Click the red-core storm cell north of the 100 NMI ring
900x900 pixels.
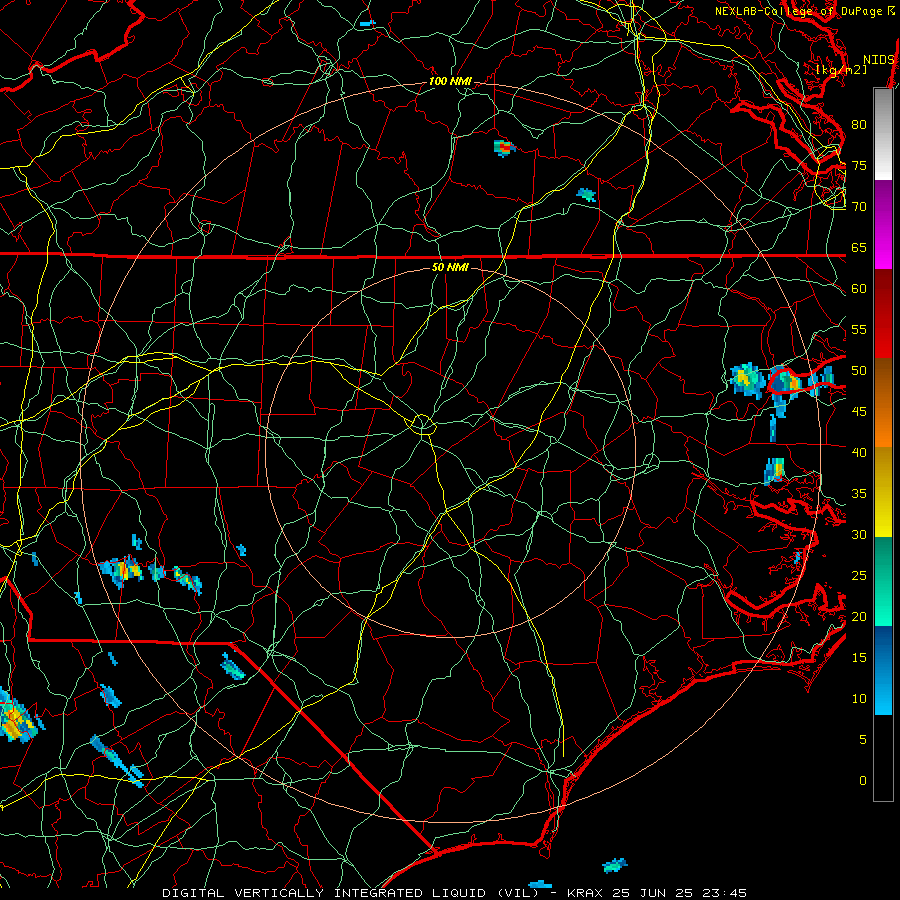504,148
